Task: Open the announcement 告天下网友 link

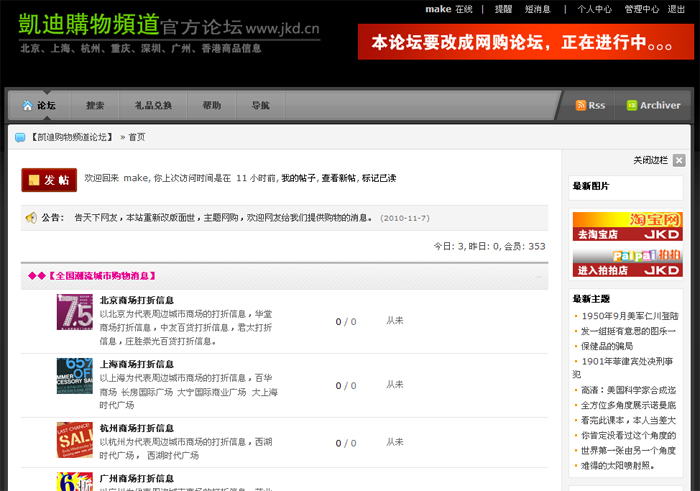Action: pyautogui.click(x=224, y=218)
